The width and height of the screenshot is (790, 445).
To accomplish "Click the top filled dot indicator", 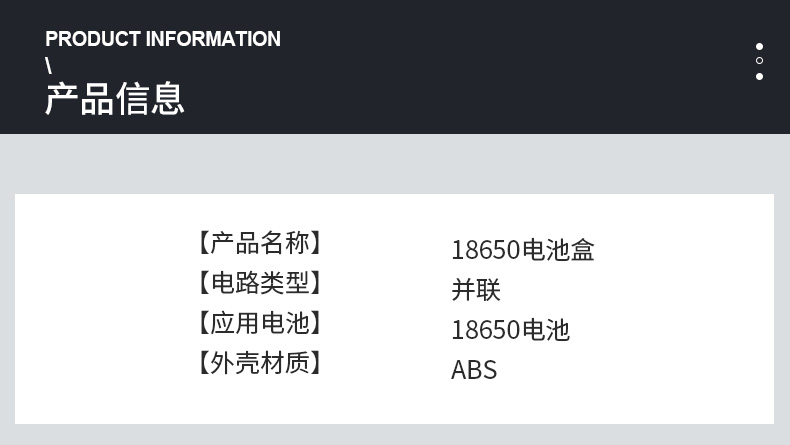I will pyautogui.click(x=759, y=46).
